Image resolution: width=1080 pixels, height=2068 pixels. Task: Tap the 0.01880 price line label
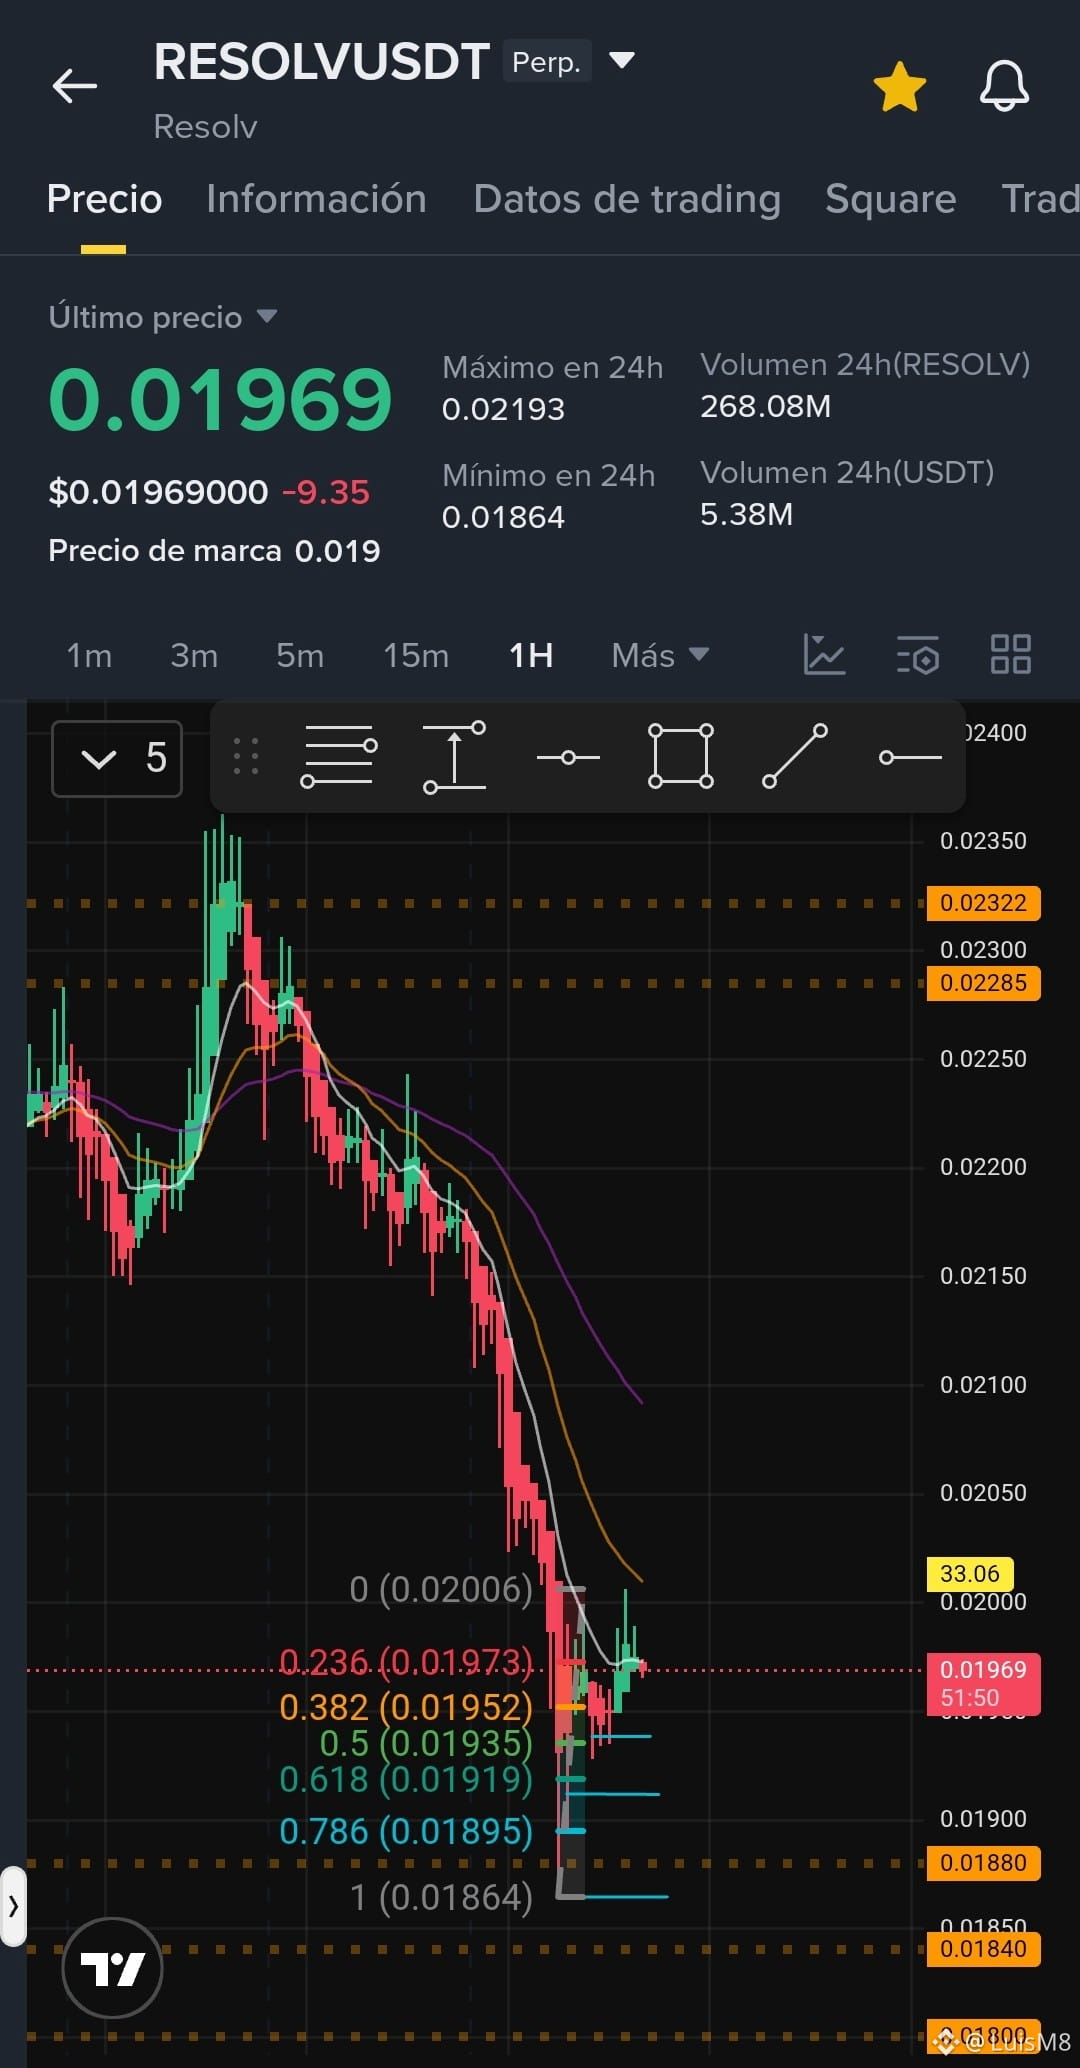pos(983,1863)
